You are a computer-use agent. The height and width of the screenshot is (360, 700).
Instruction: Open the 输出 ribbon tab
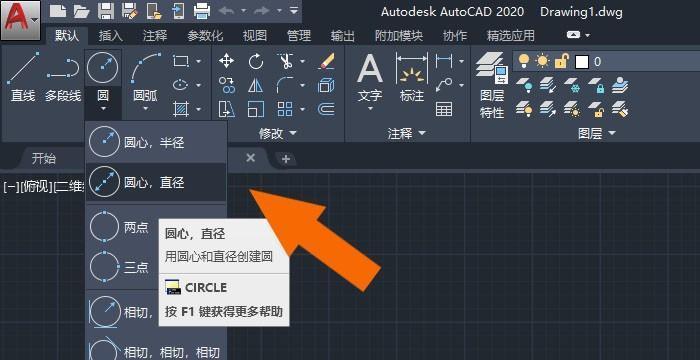pyautogui.click(x=343, y=36)
